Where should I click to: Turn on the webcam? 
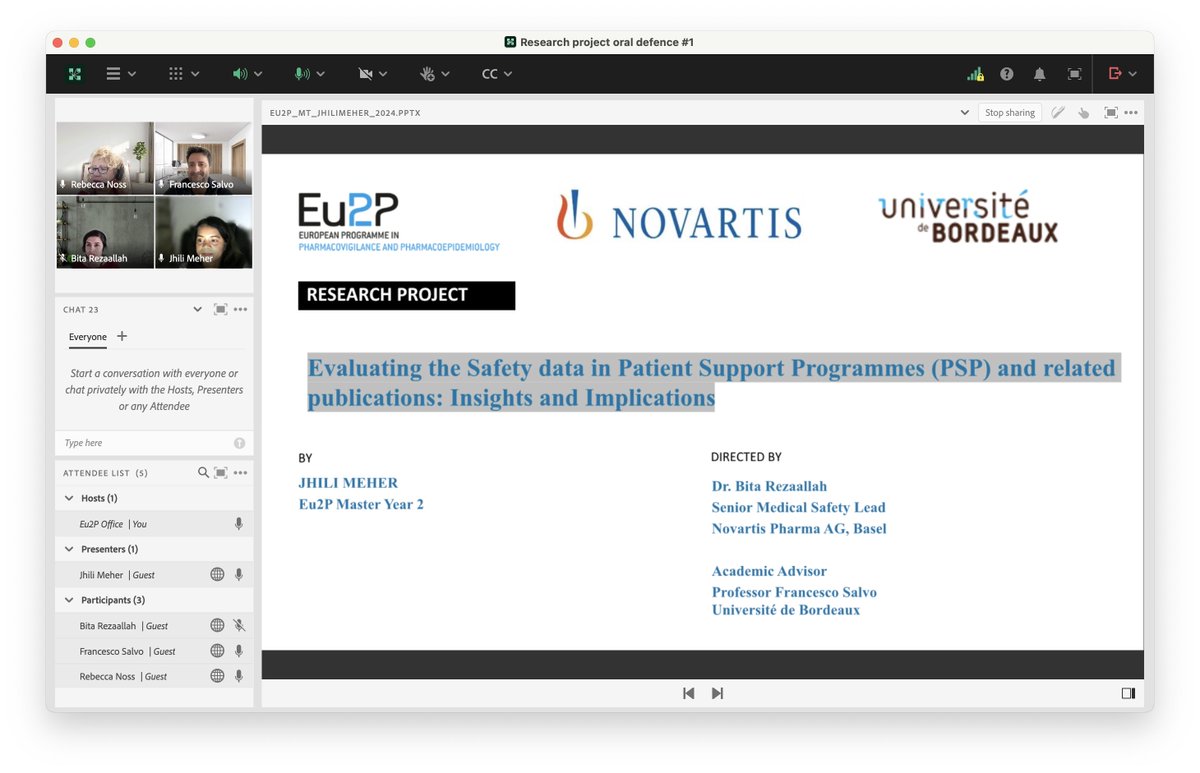click(365, 74)
